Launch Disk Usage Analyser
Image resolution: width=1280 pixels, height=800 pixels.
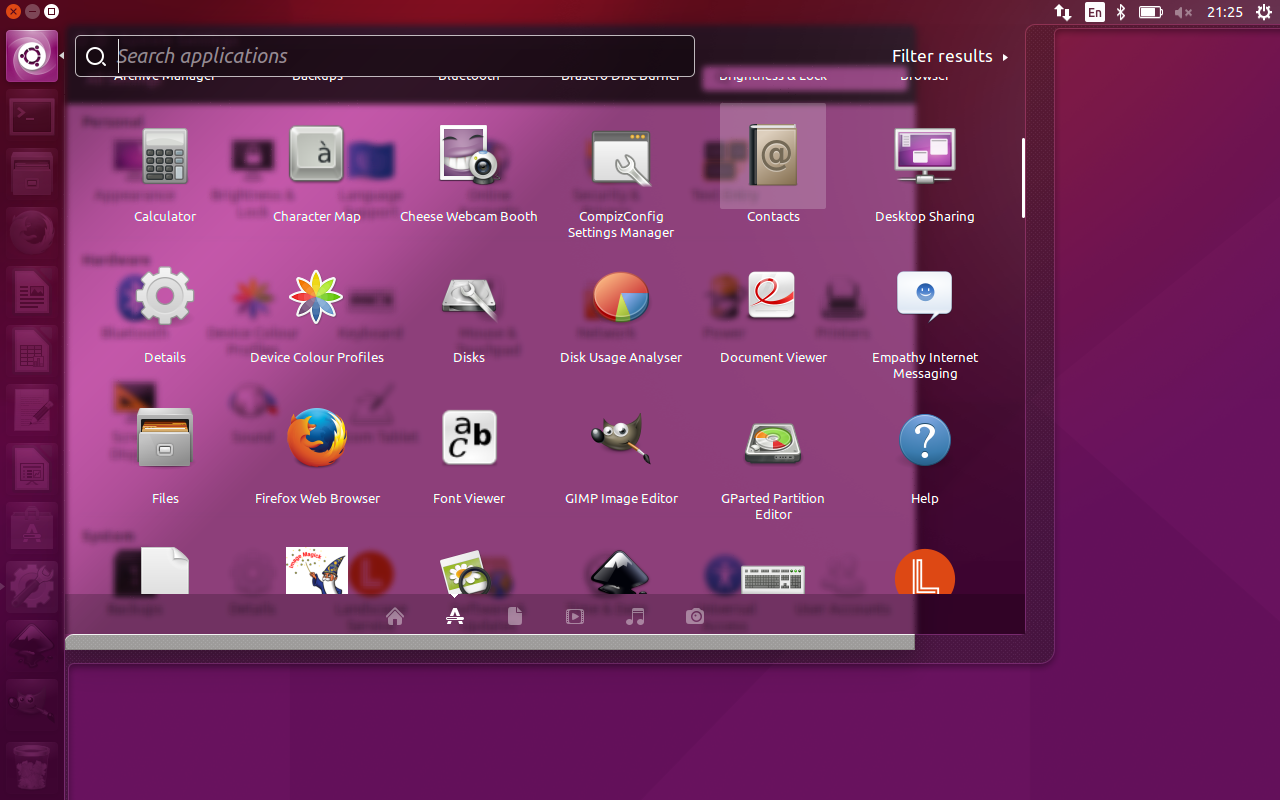click(x=621, y=298)
